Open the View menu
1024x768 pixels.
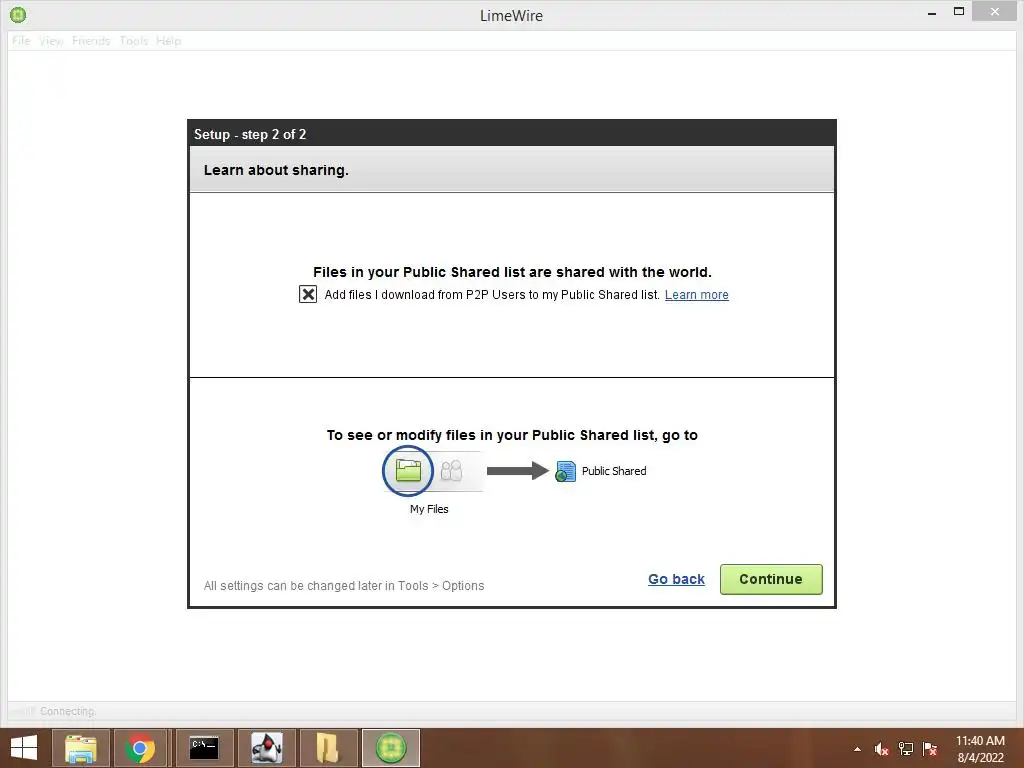51,40
